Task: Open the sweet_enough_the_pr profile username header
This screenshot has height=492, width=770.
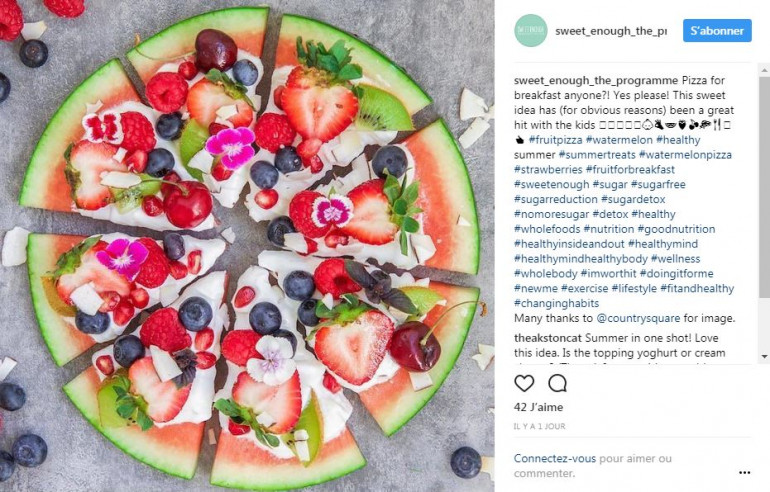Action: click(611, 30)
